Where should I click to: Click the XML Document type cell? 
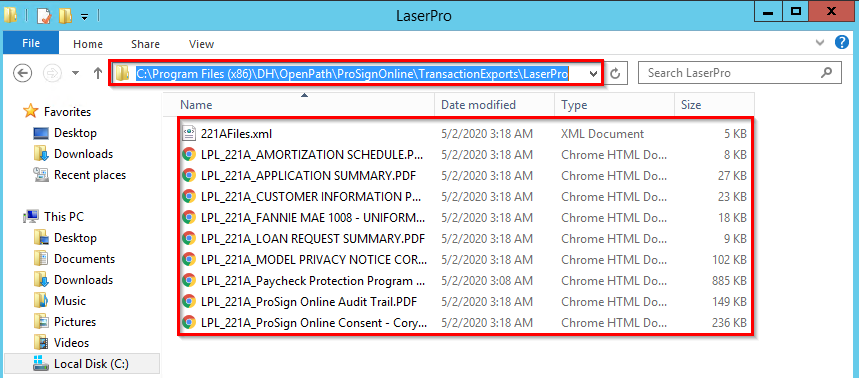(602, 133)
